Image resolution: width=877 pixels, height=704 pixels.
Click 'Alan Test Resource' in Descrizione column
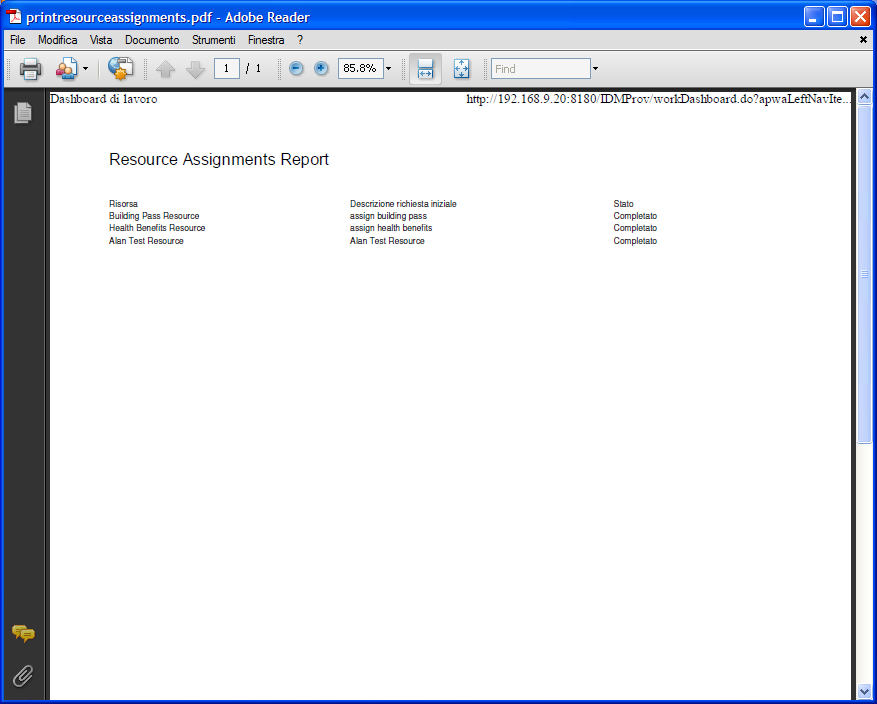(387, 241)
